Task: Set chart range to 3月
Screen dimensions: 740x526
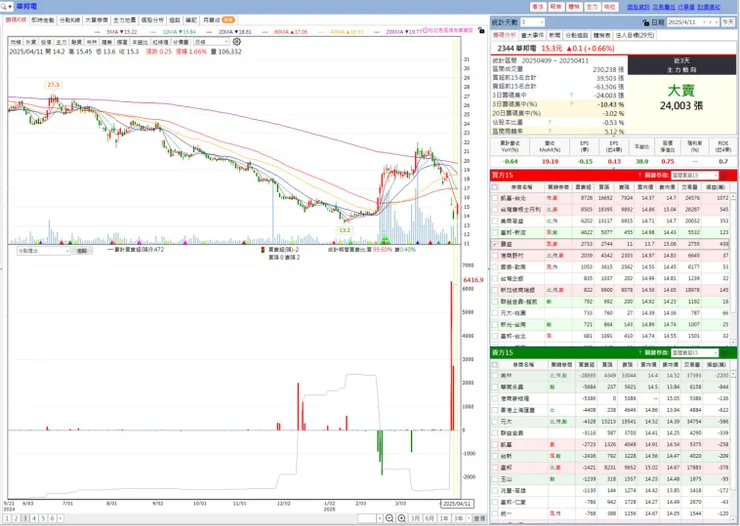Action: (x=415, y=518)
